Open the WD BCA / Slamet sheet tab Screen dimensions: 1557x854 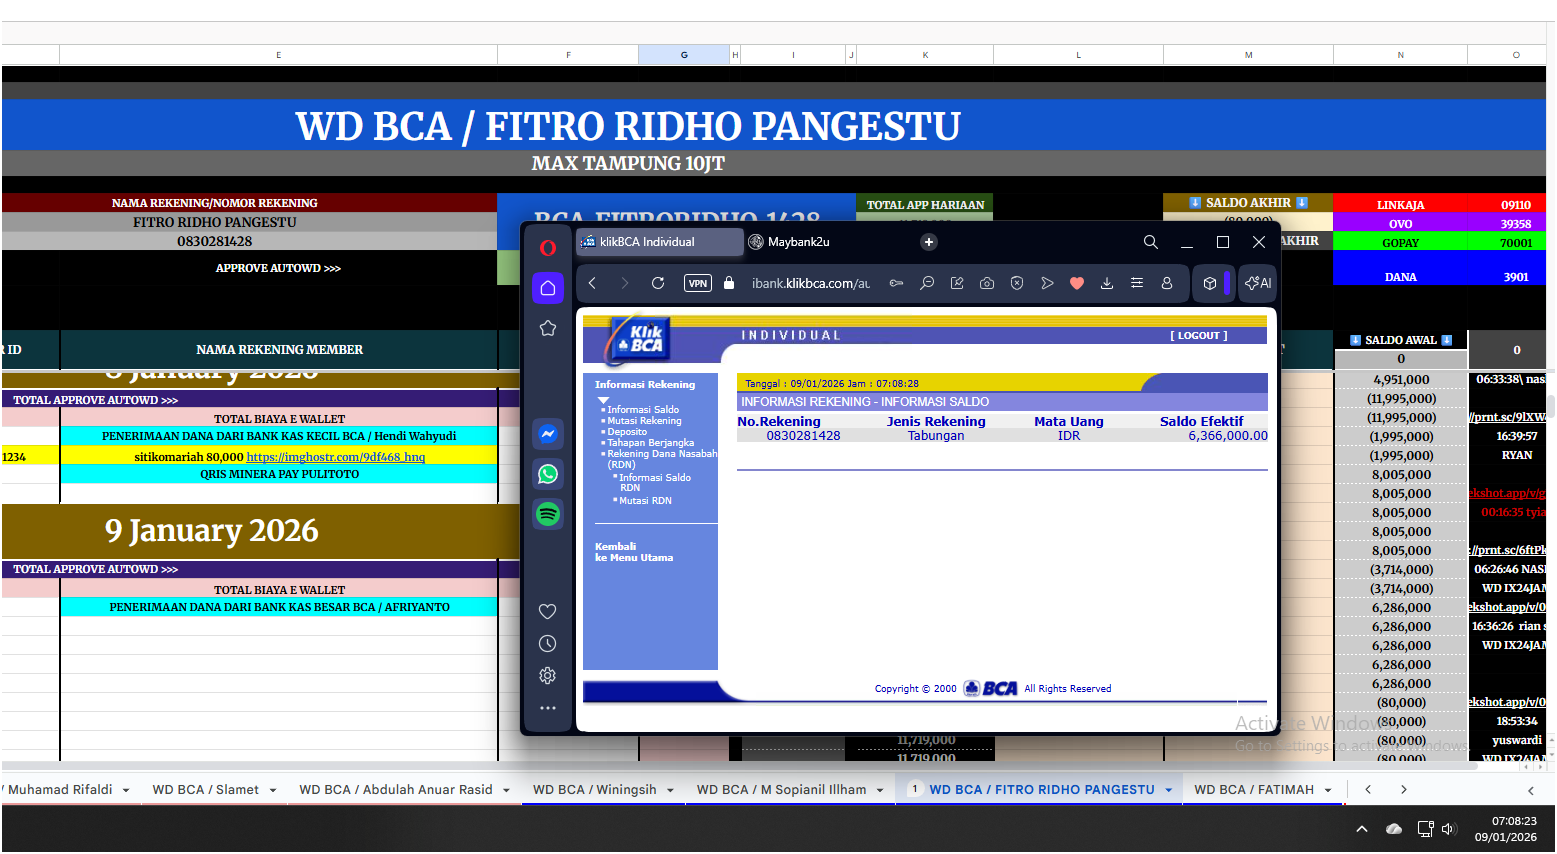(x=205, y=790)
